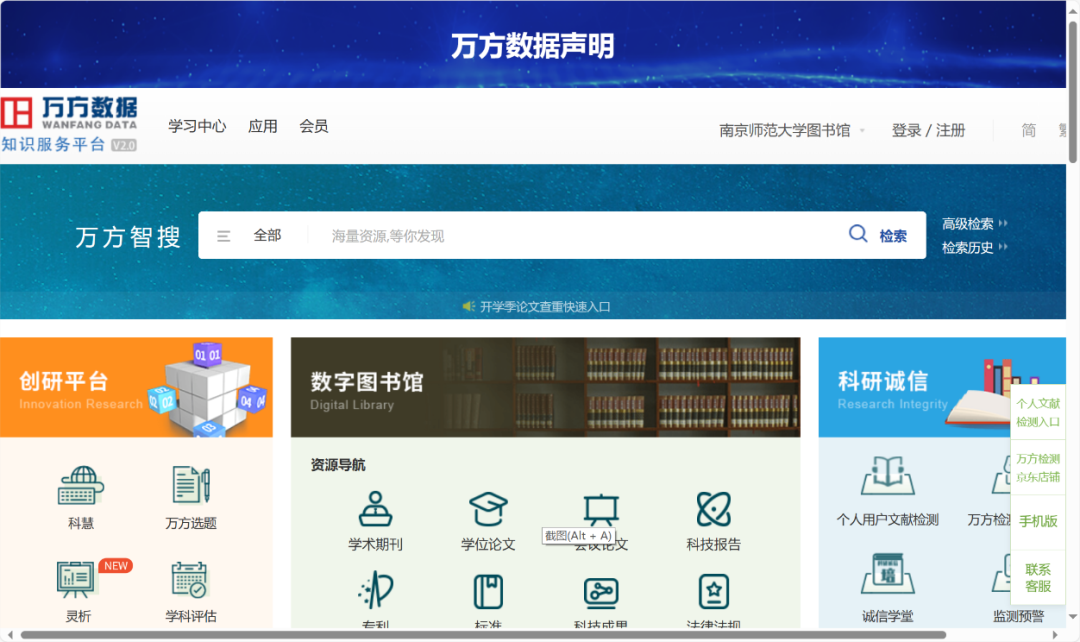Click 个人文献检测入口 side shortcut
Screen dimensions: 1080x642
(1038, 412)
